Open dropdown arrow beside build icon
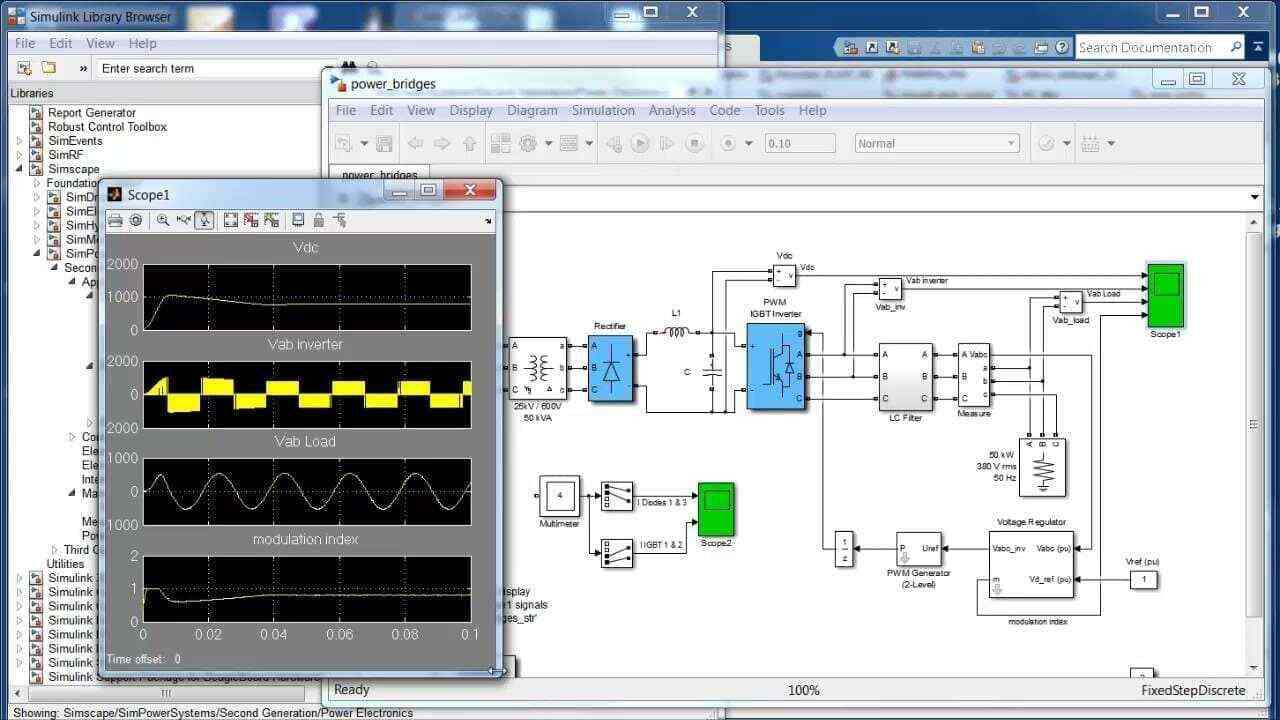This screenshot has width=1280, height=720. (x=1111, y=144)
